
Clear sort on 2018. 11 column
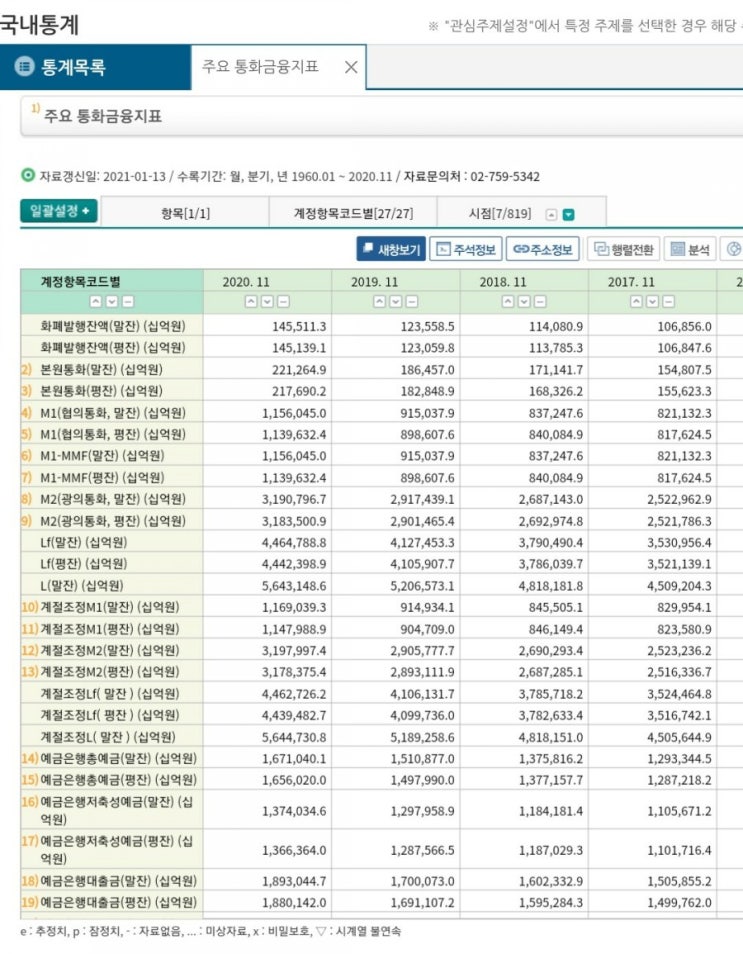[540, 301]
